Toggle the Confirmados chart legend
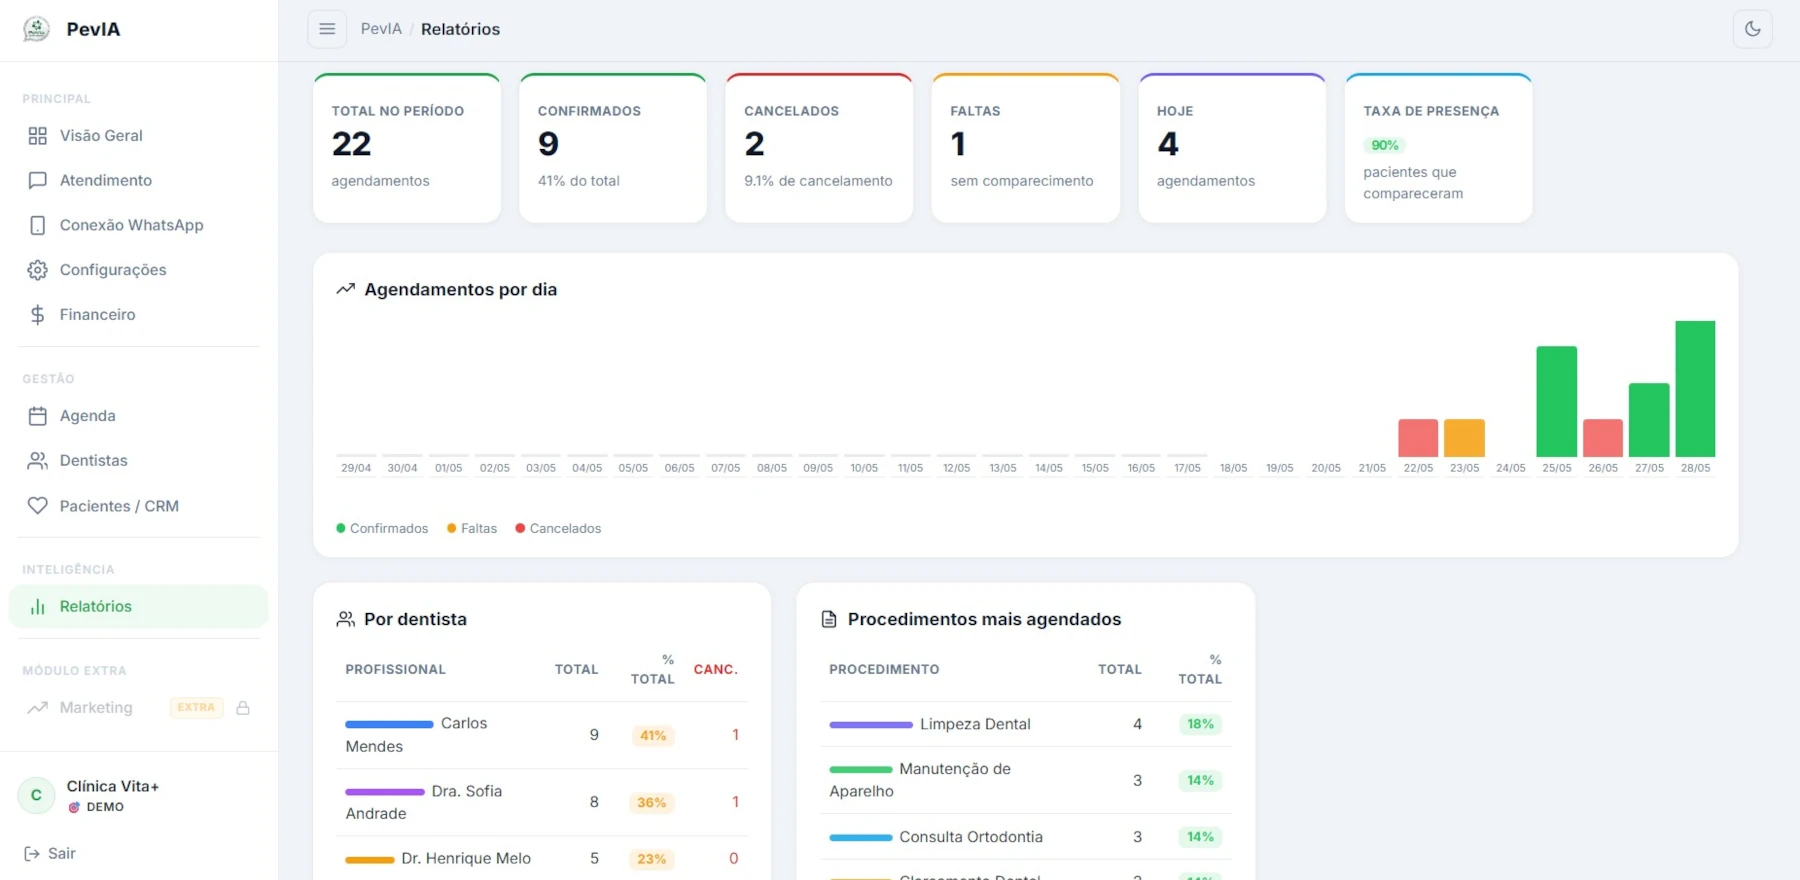Screen dimensions: 1800x880 382,529
